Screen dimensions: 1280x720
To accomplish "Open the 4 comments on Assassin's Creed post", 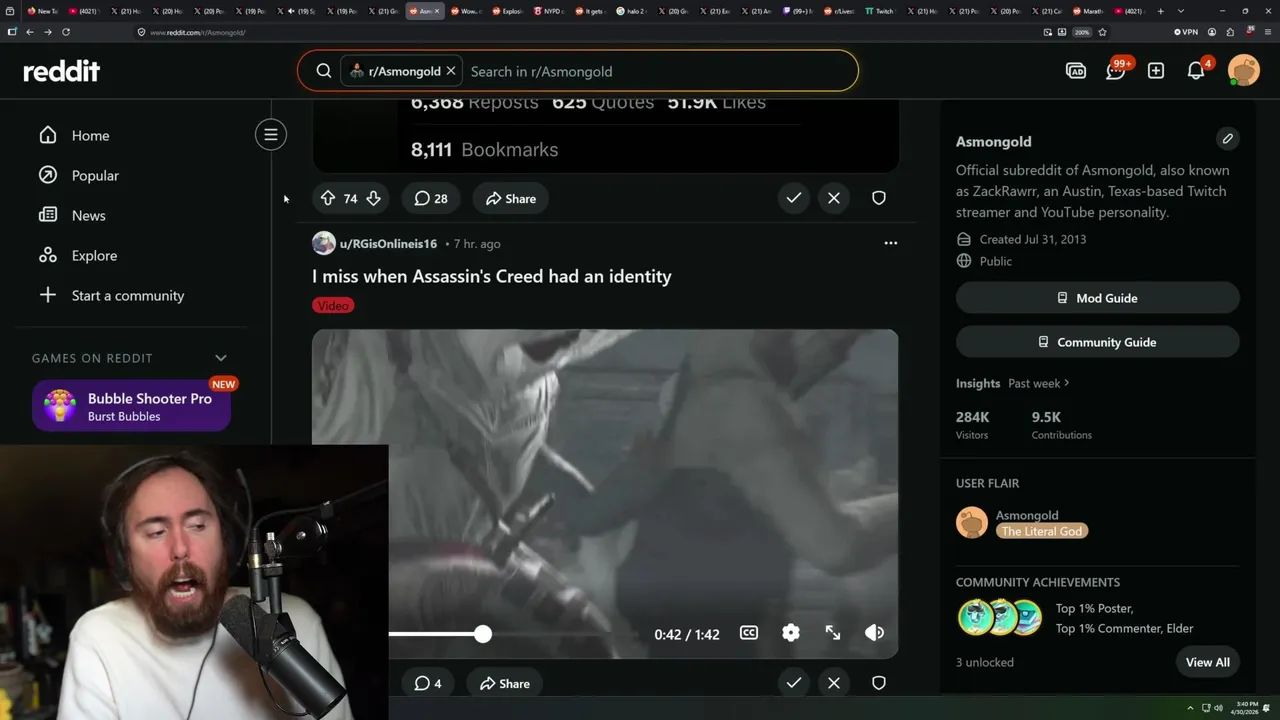I will pyautogui.click(x=428, y=683).
